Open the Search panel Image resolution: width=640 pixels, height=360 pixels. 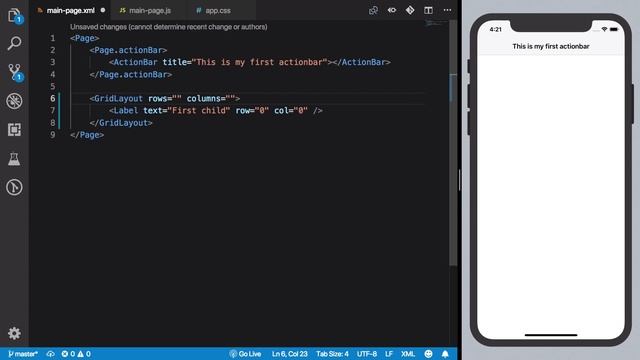pyautogui.click(x=14, y=43)
